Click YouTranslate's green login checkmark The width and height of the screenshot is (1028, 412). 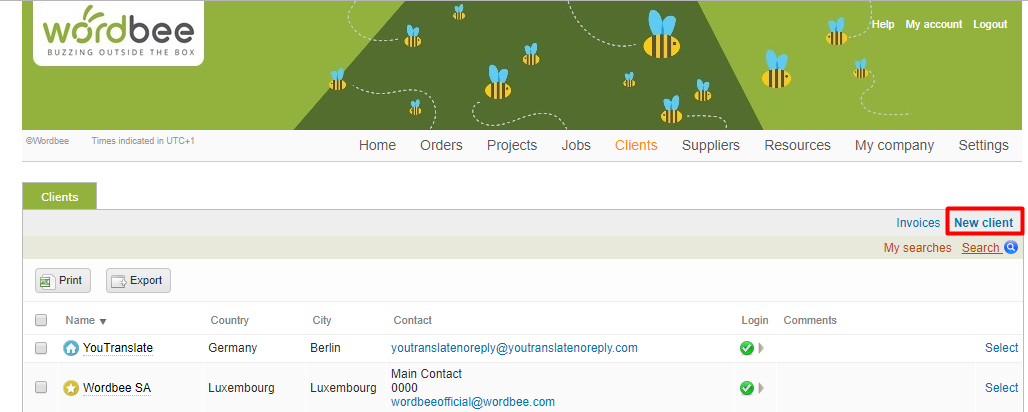click(x=746, y=348)
